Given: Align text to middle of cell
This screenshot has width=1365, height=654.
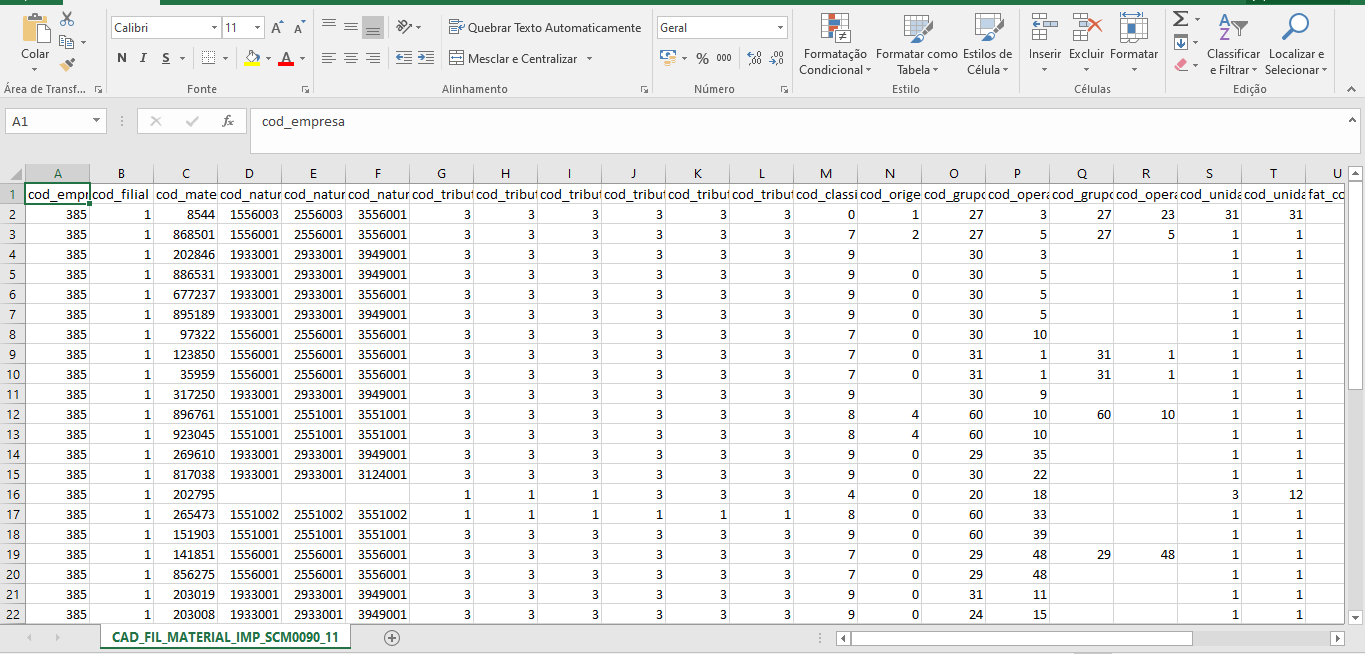Looking at the screenshot, I should [x=350, y=27].
